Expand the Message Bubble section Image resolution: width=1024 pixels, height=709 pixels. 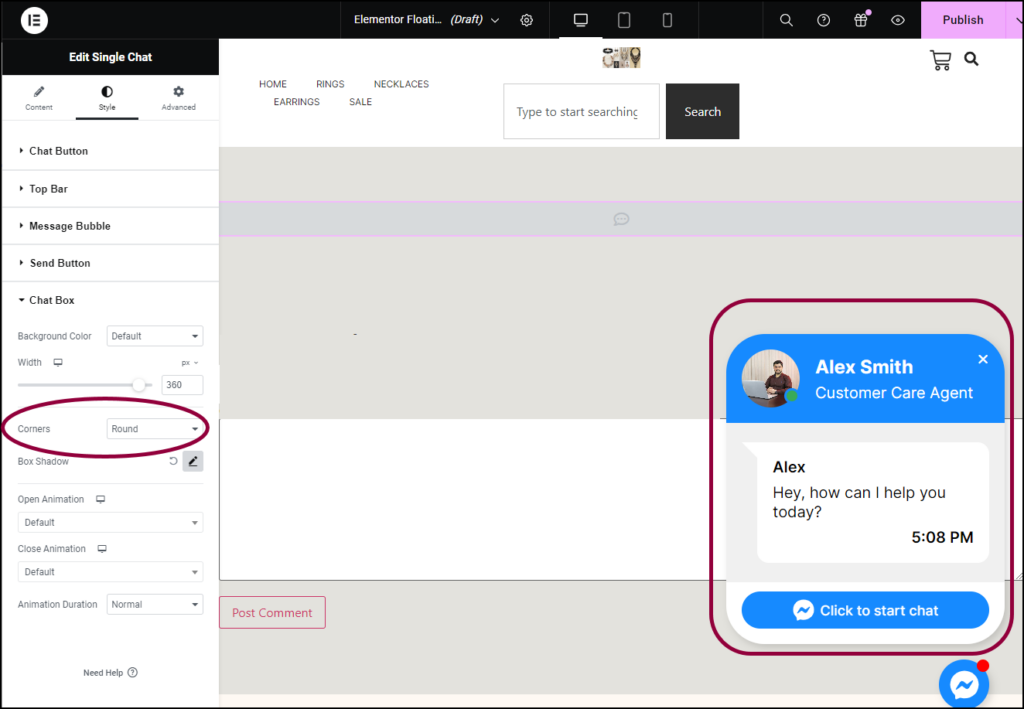69,225
